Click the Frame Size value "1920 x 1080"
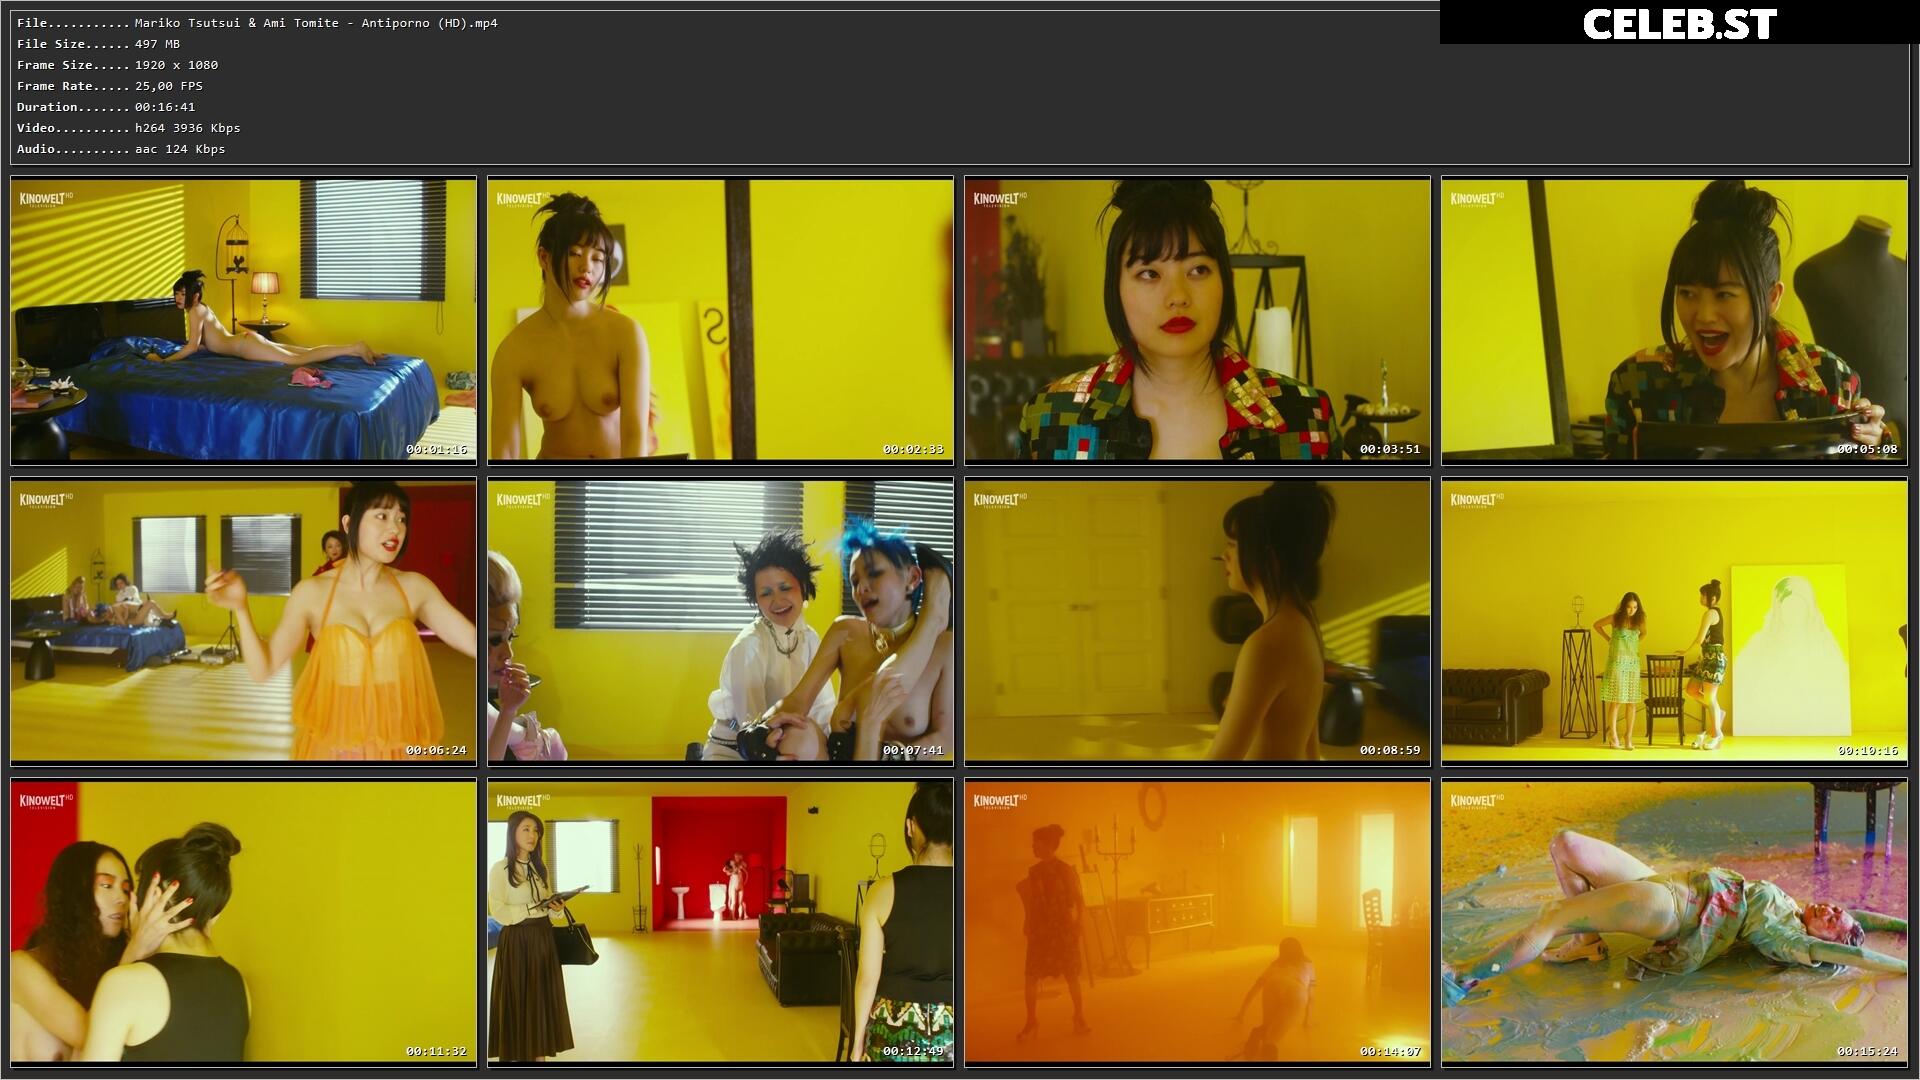The height and width of the screenshot is (1080, 1920). [x=176, y=65]
